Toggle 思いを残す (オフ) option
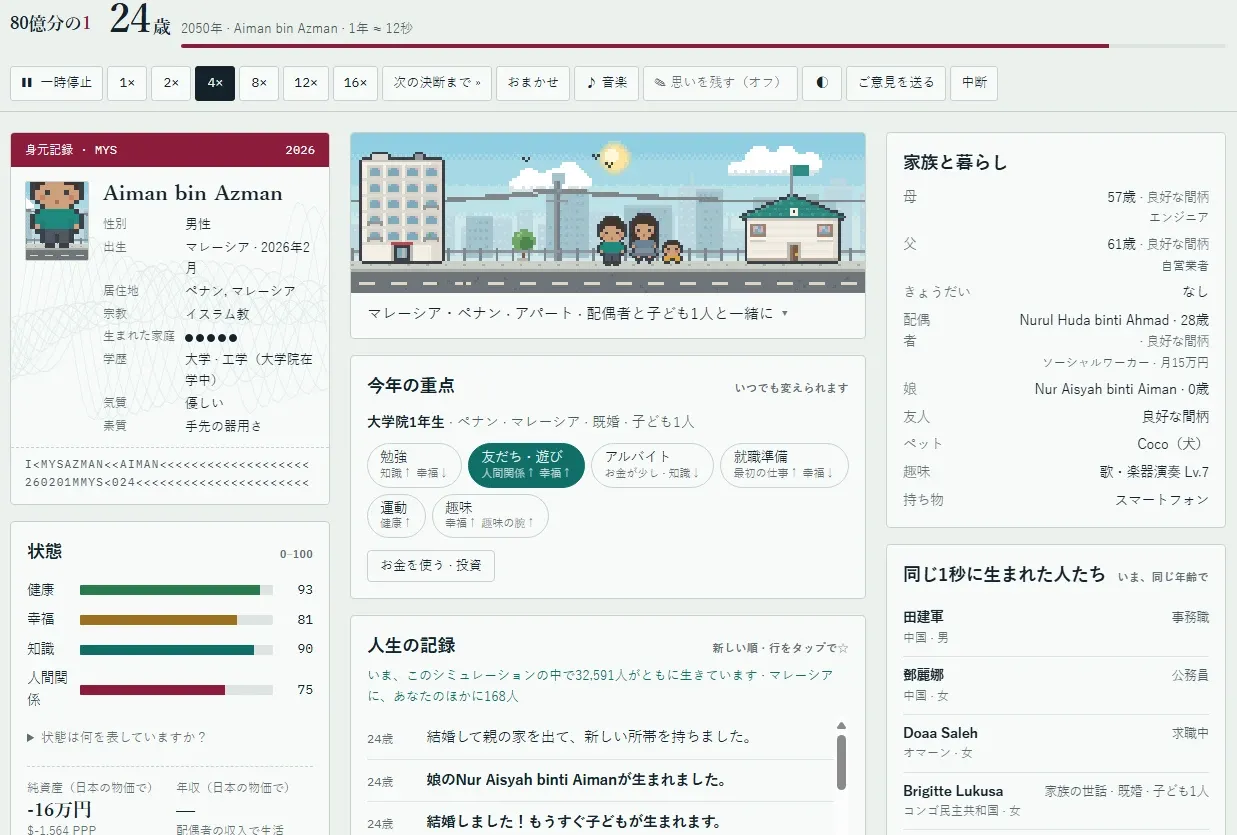 tap(720, 83)
